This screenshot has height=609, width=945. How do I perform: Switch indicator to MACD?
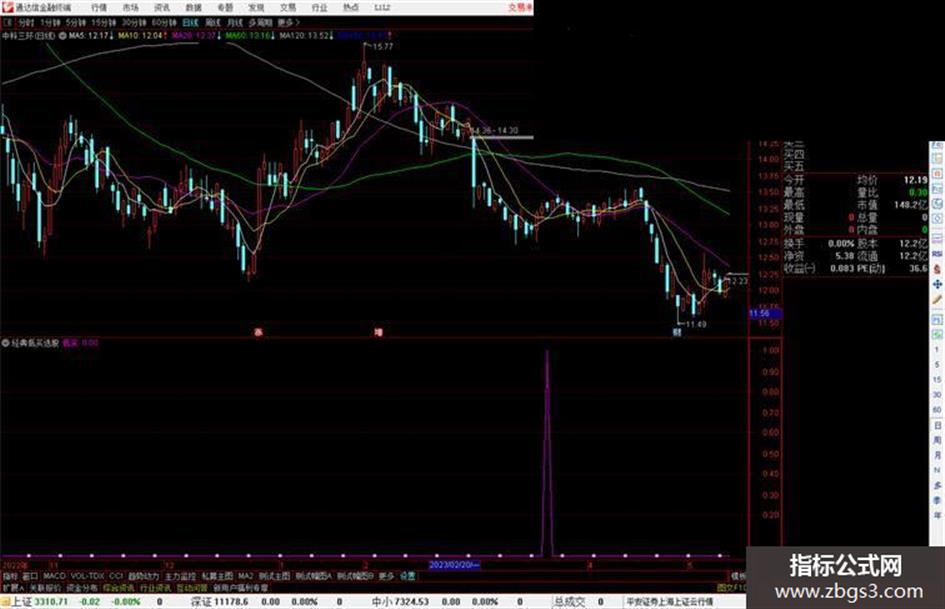(54, 576)
